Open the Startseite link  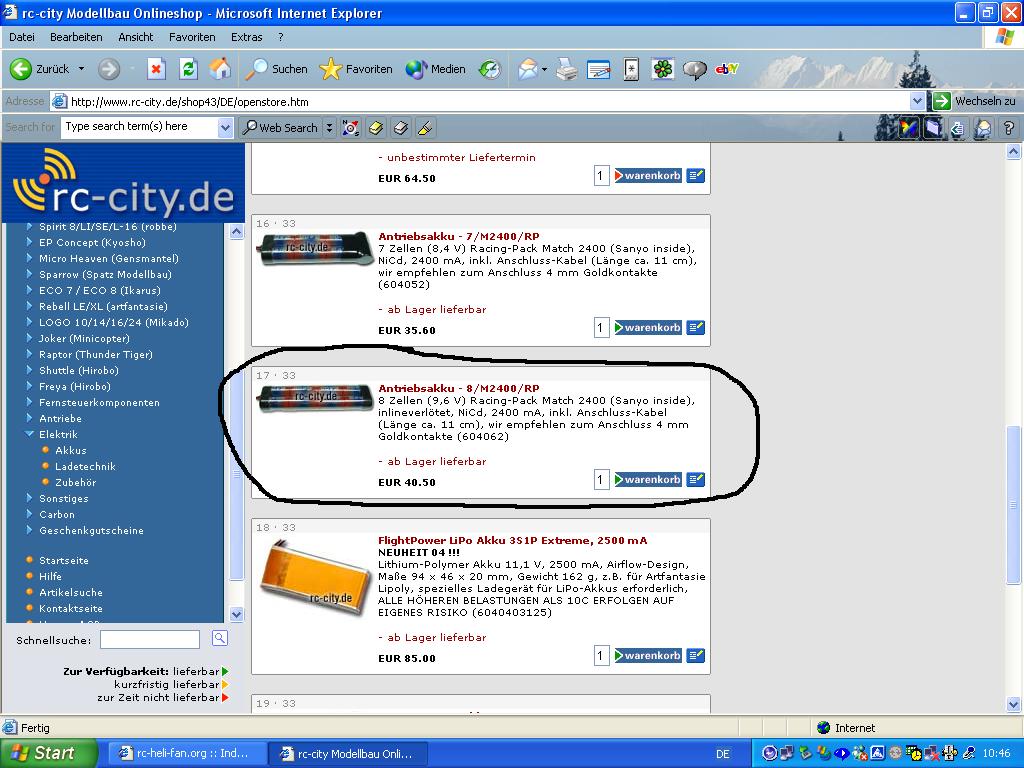63,560
